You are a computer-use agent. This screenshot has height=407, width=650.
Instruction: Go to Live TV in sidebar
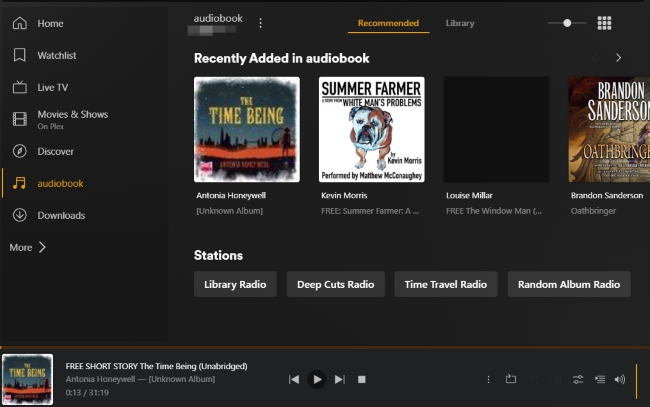52,87
